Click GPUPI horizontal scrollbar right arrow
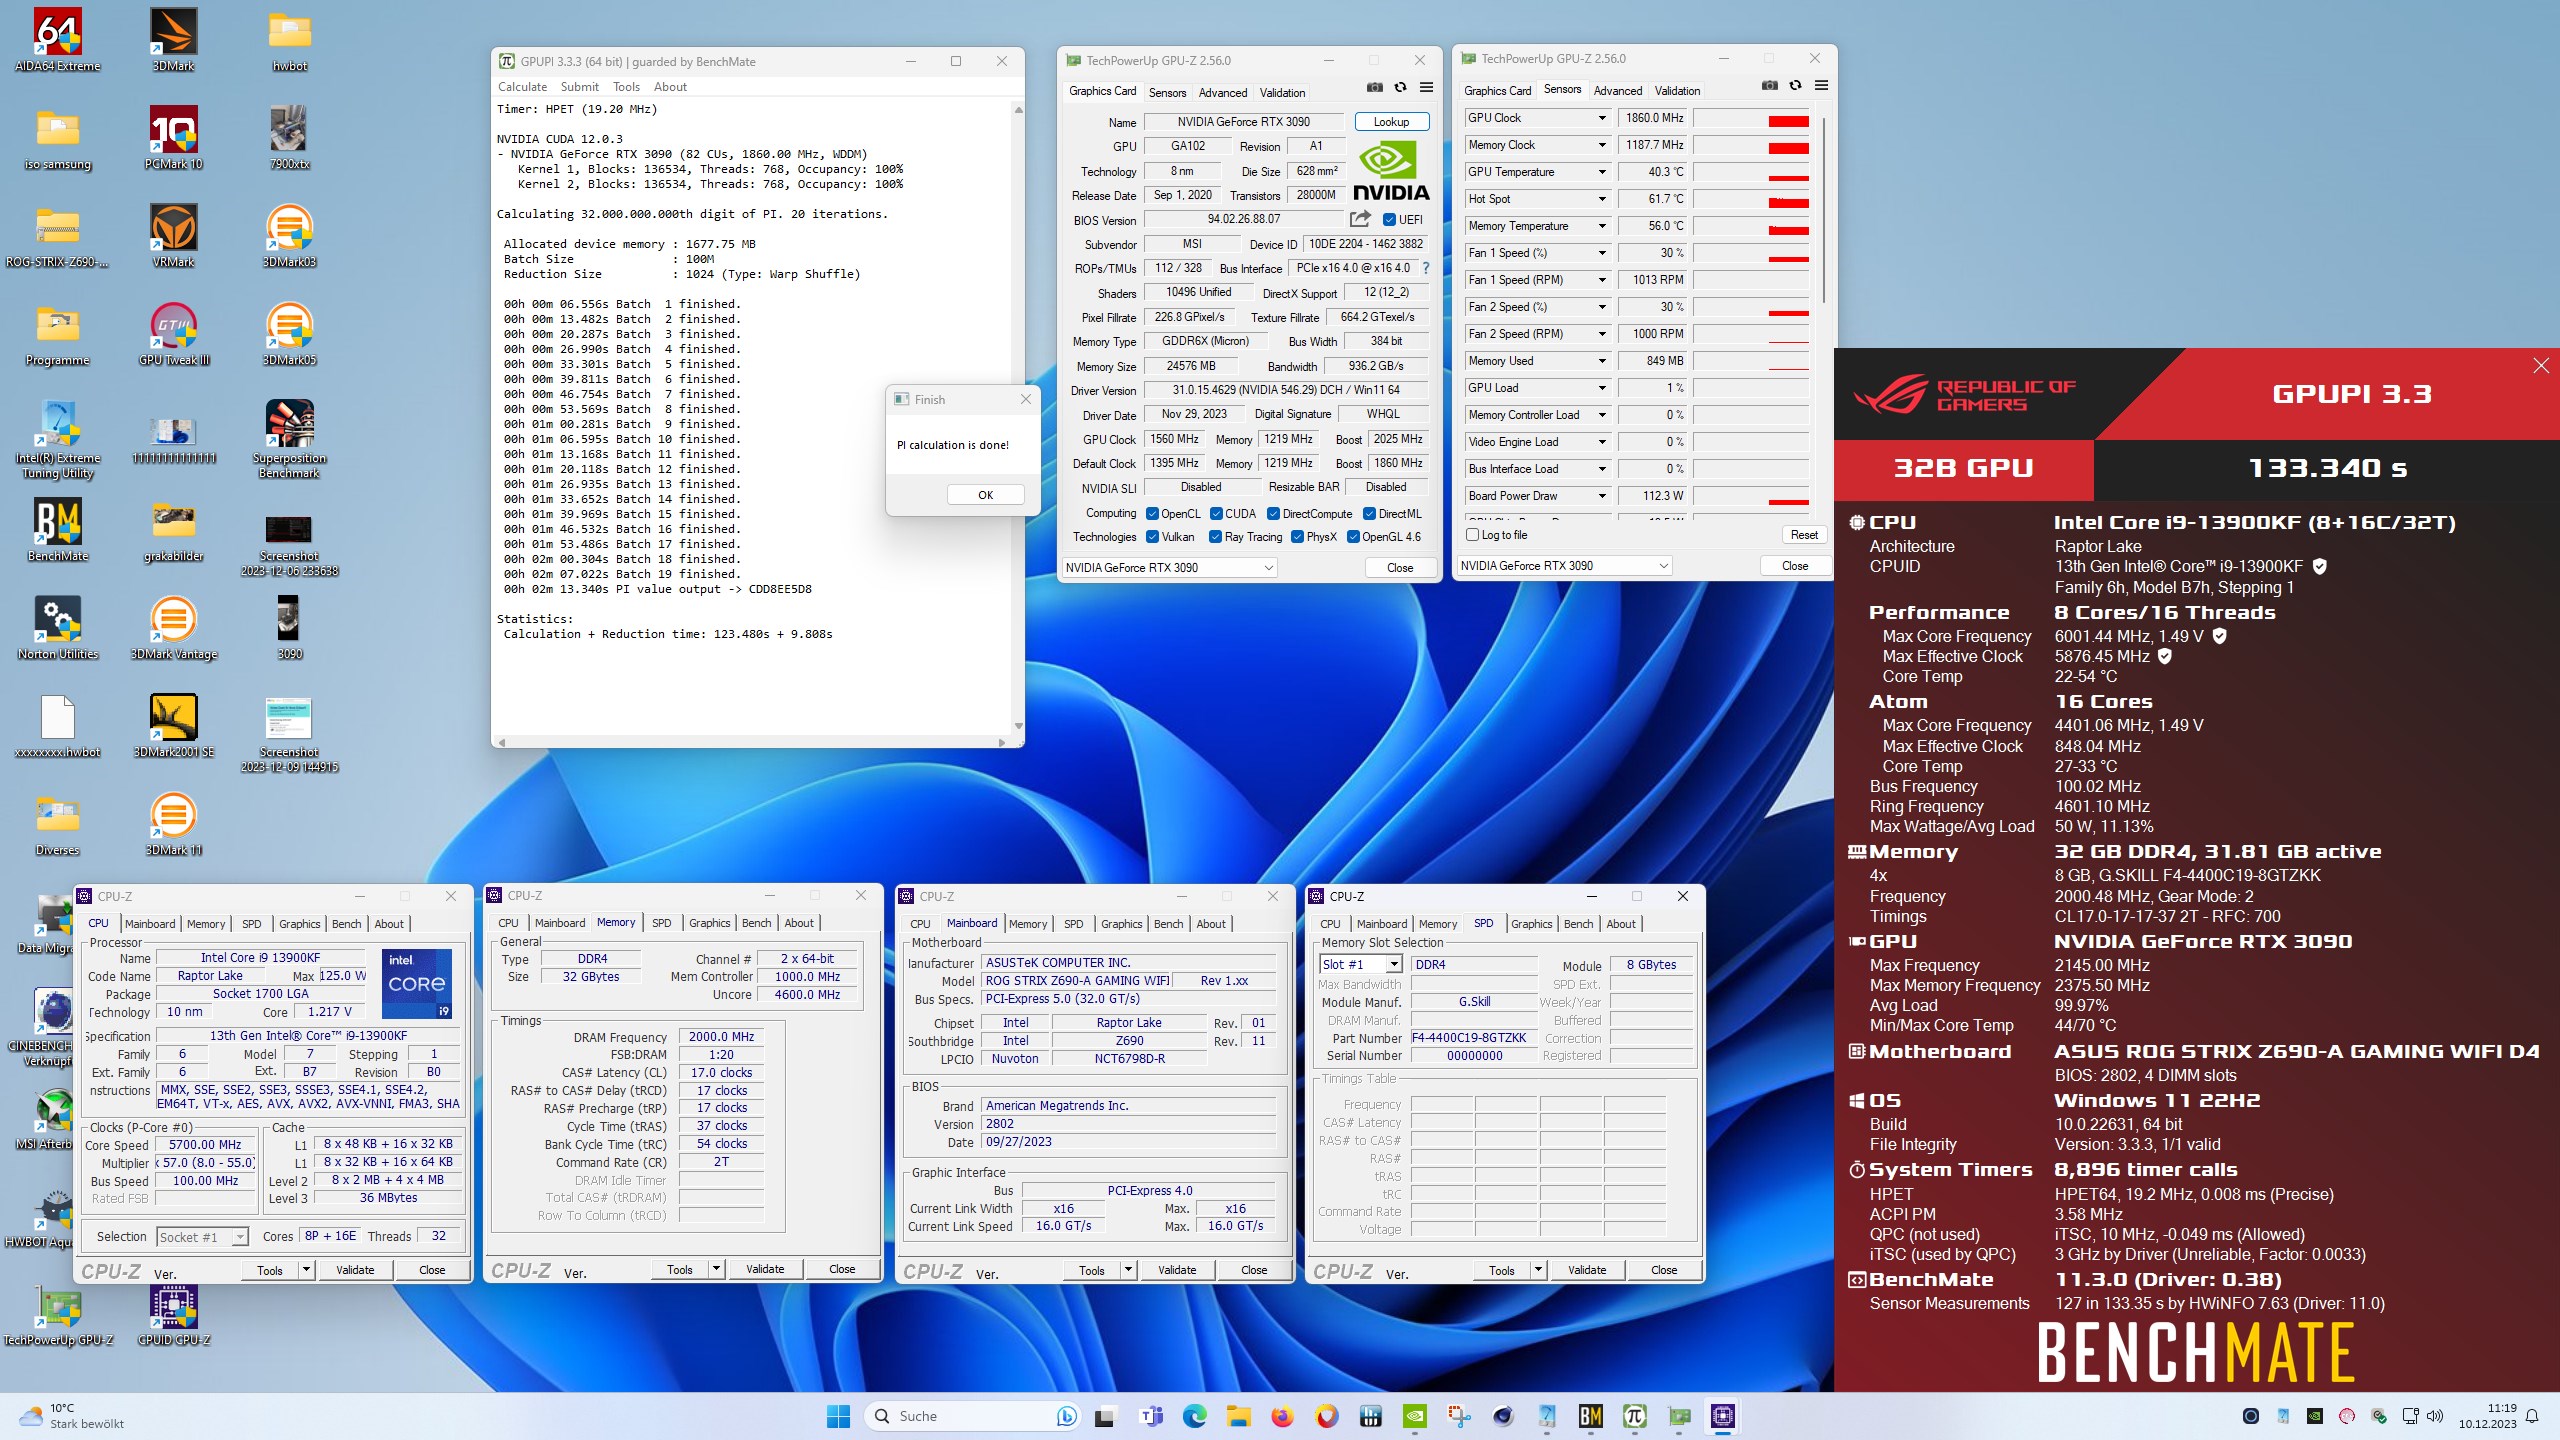 1002,742
